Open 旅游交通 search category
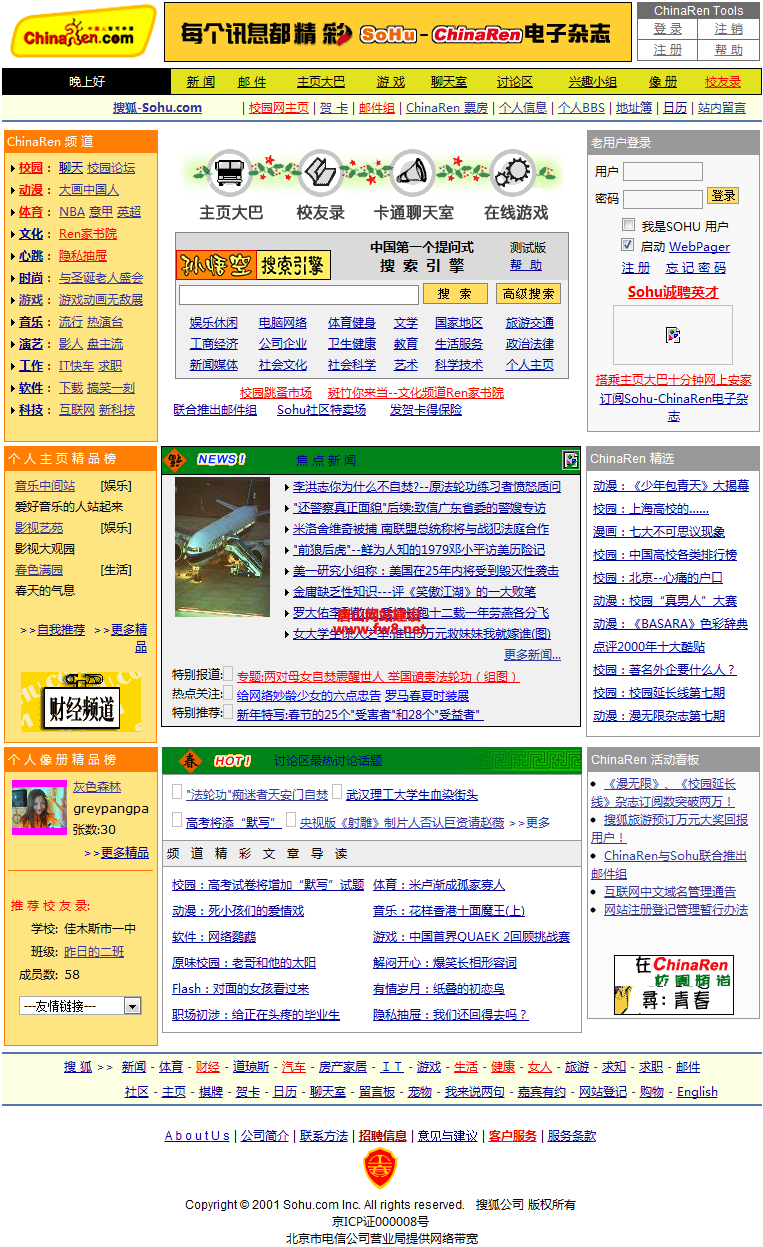The width and height of the screenshot is (763, 1247). (530, 323)
